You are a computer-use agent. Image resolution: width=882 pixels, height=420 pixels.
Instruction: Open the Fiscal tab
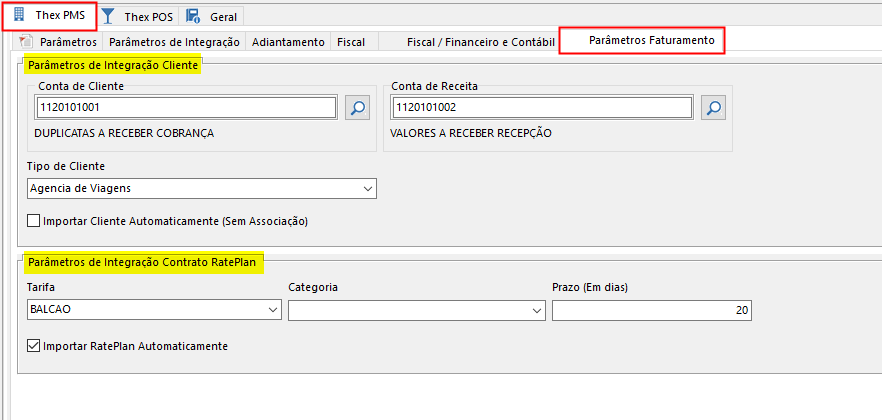pyautogui.click(x=351, y=42)
